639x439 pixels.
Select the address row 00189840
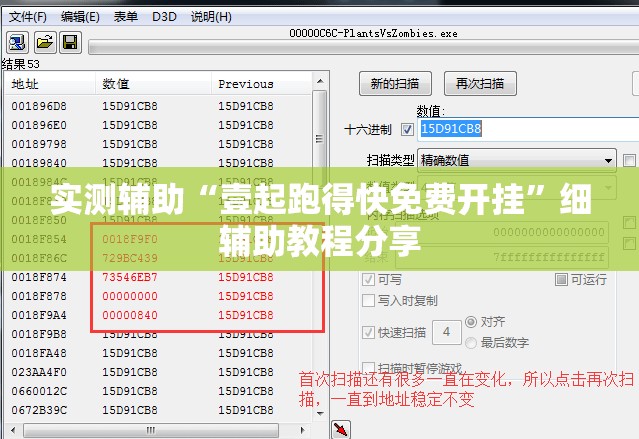(158, 163)
